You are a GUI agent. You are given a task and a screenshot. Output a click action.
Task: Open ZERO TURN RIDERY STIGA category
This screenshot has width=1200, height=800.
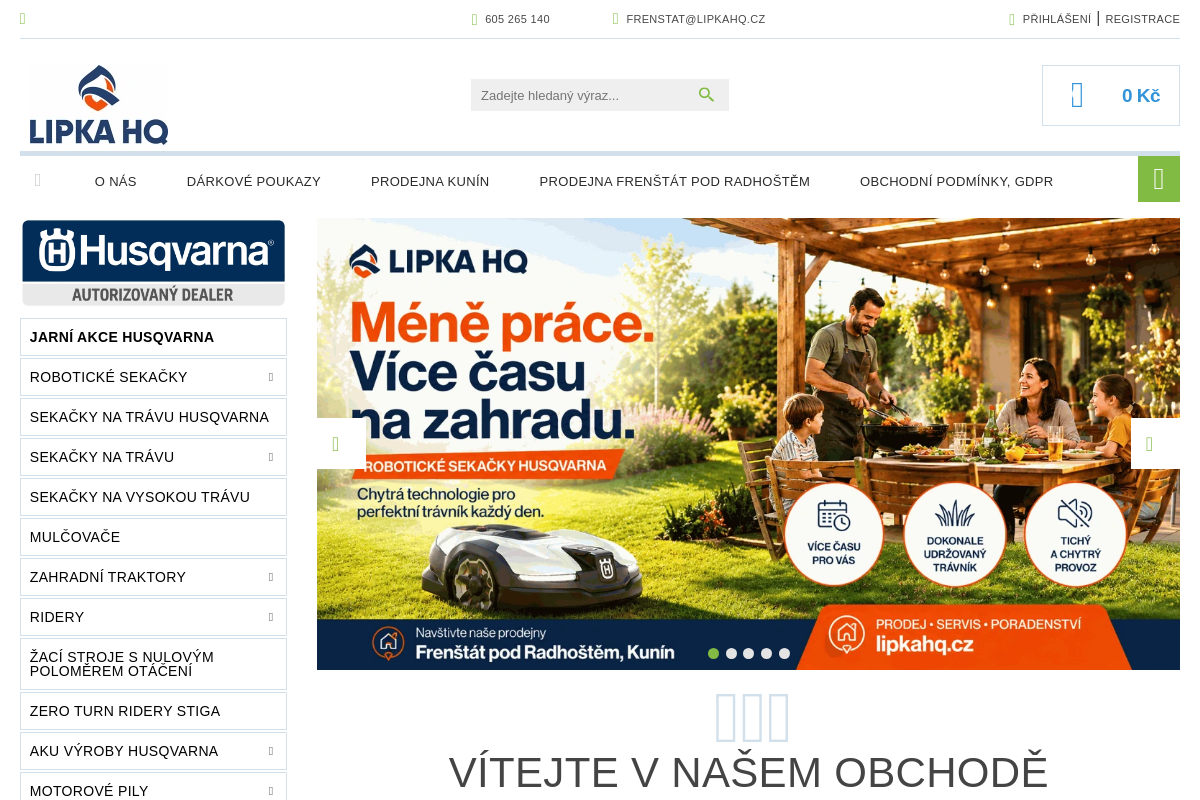tap(153, 711)
